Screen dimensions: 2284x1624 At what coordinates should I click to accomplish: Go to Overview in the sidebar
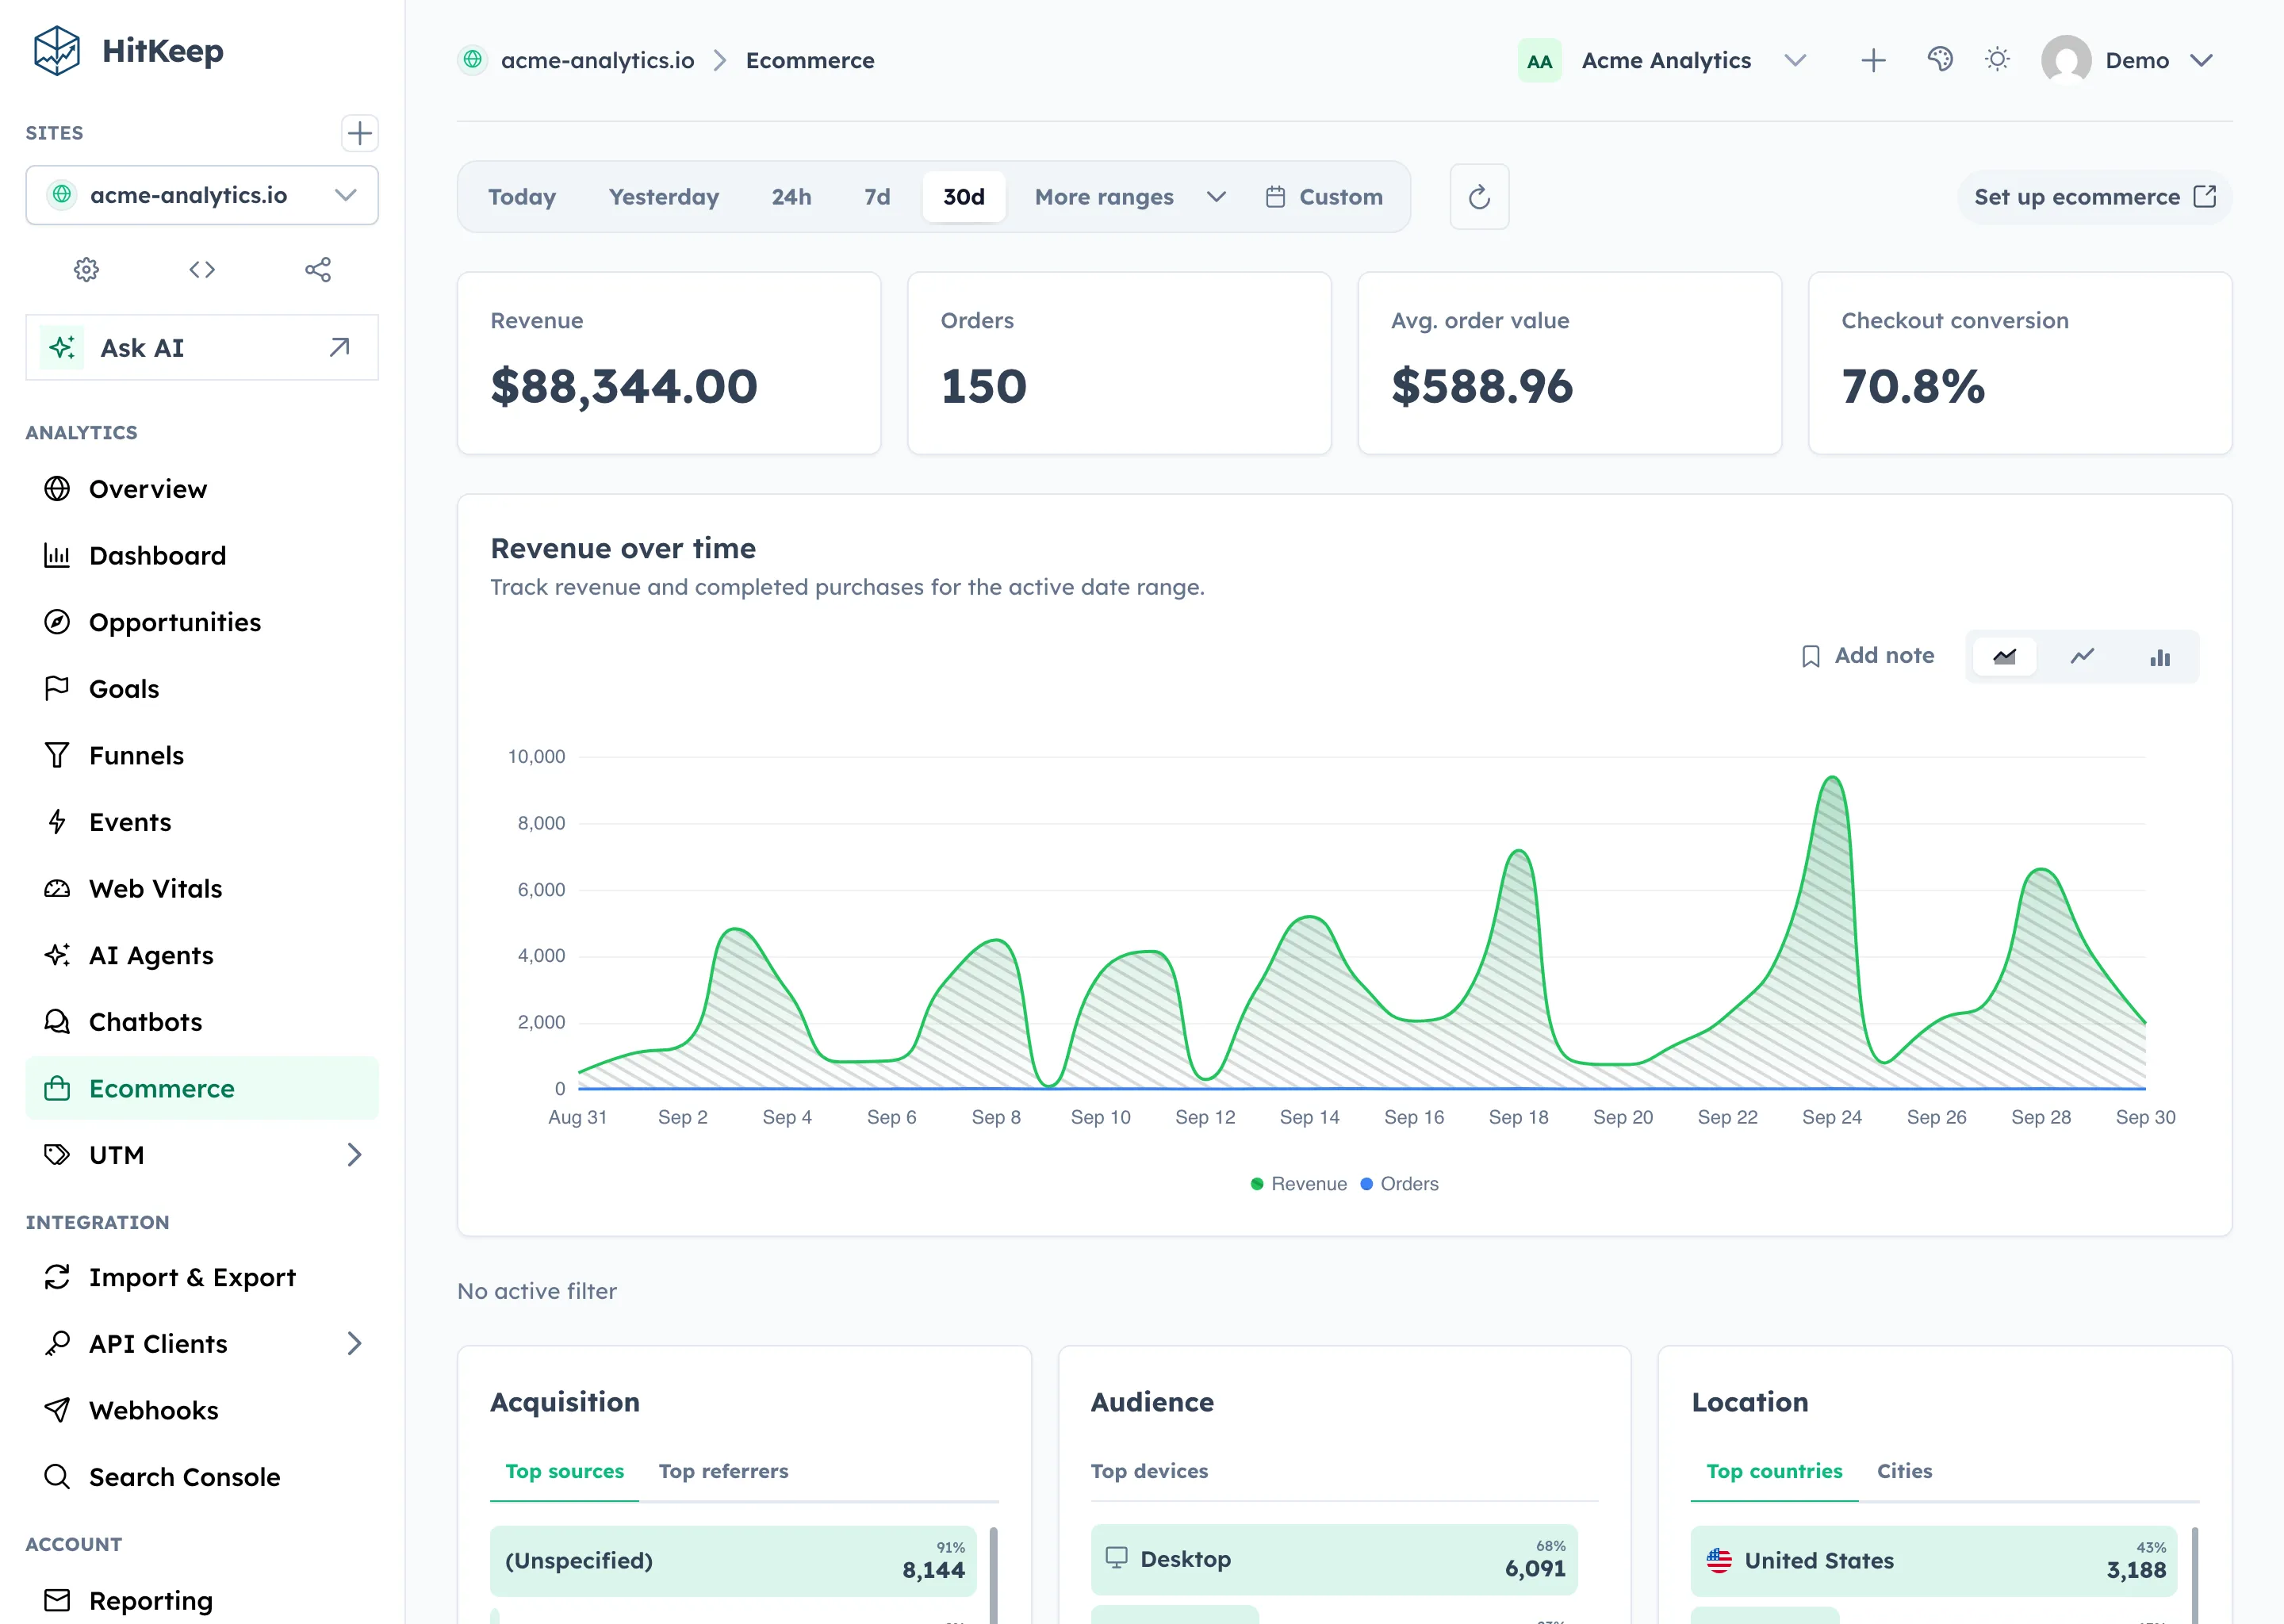point(202,489)
